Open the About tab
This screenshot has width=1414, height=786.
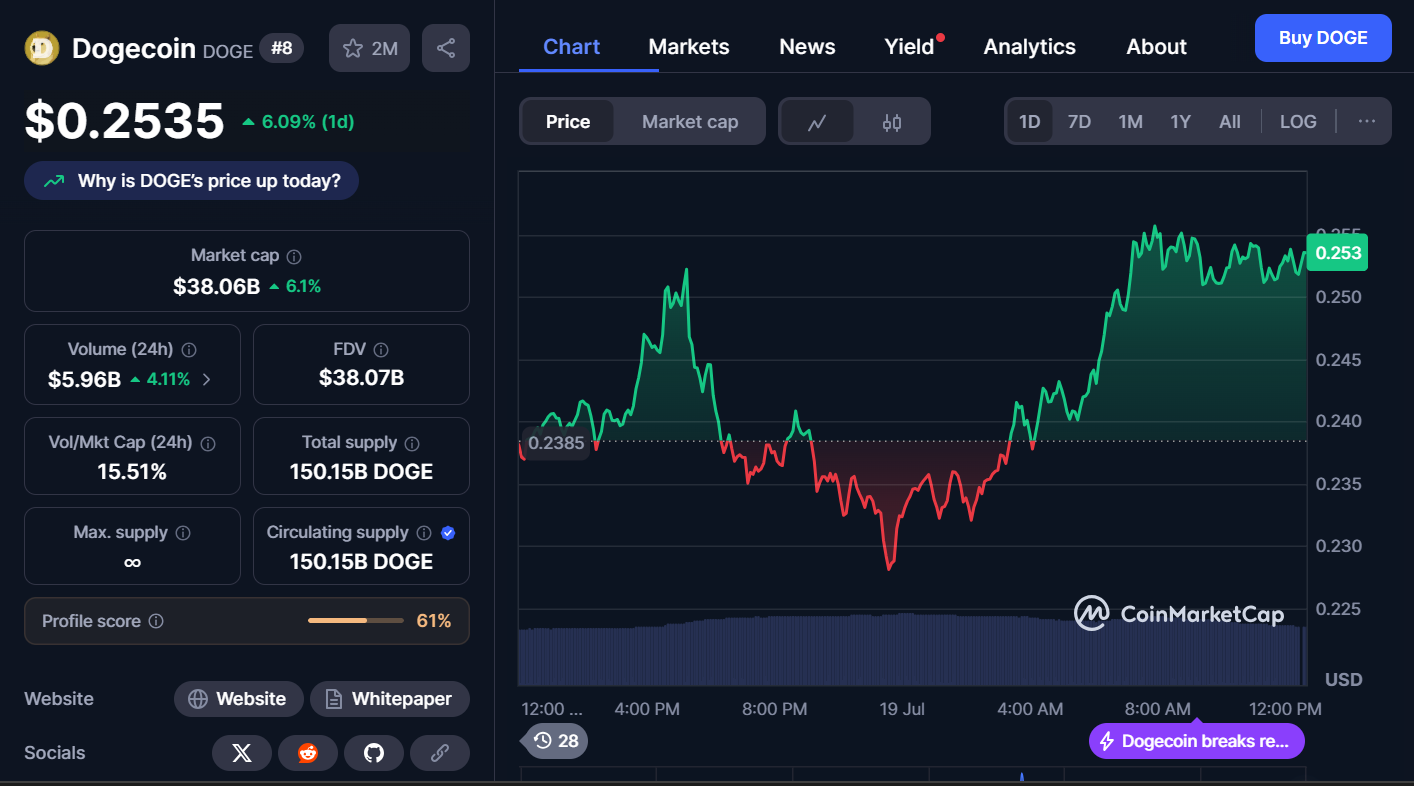tap(1156, 47)
